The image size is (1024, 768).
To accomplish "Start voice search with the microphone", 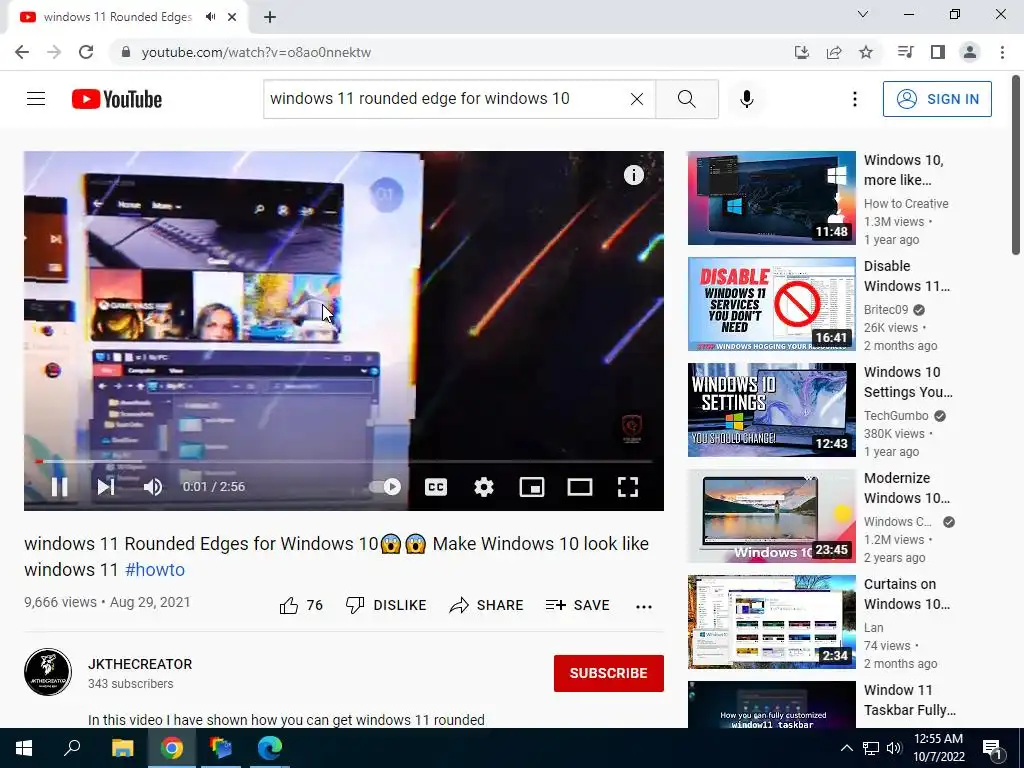I will [747, 99].
